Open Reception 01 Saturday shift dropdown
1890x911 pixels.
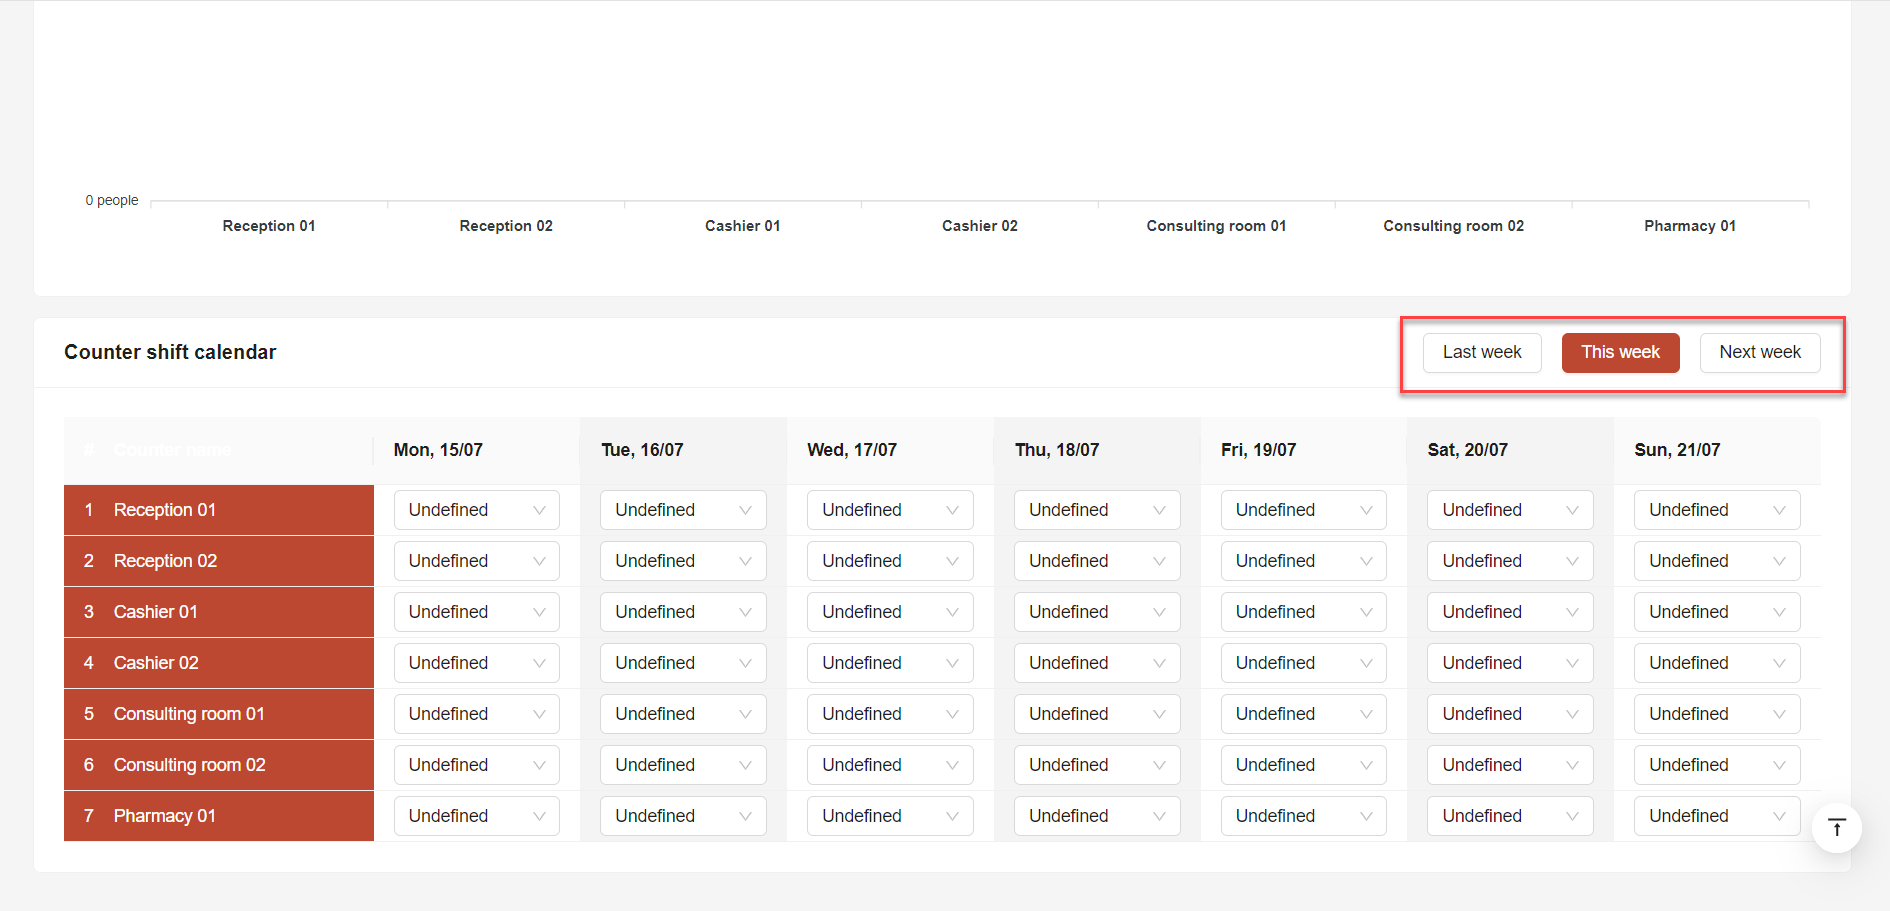(1510, 510)
